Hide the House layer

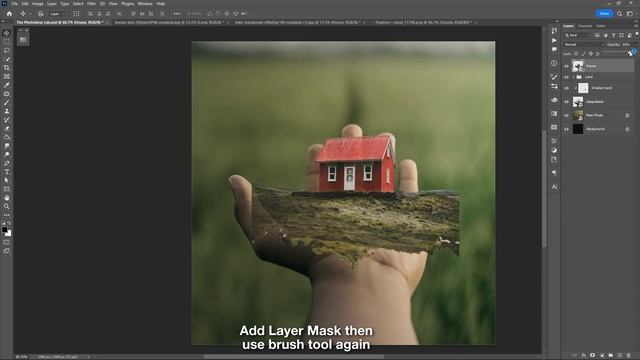pos(566,66)
